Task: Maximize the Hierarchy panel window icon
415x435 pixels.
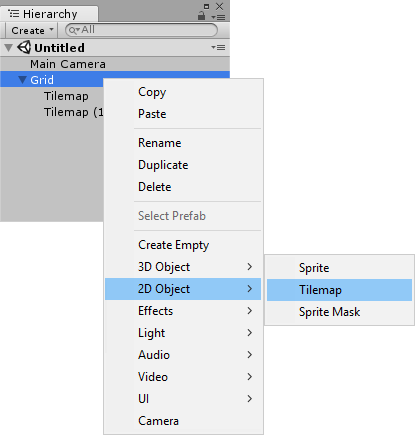Action: pyautogui.click(x=207, y=6)
